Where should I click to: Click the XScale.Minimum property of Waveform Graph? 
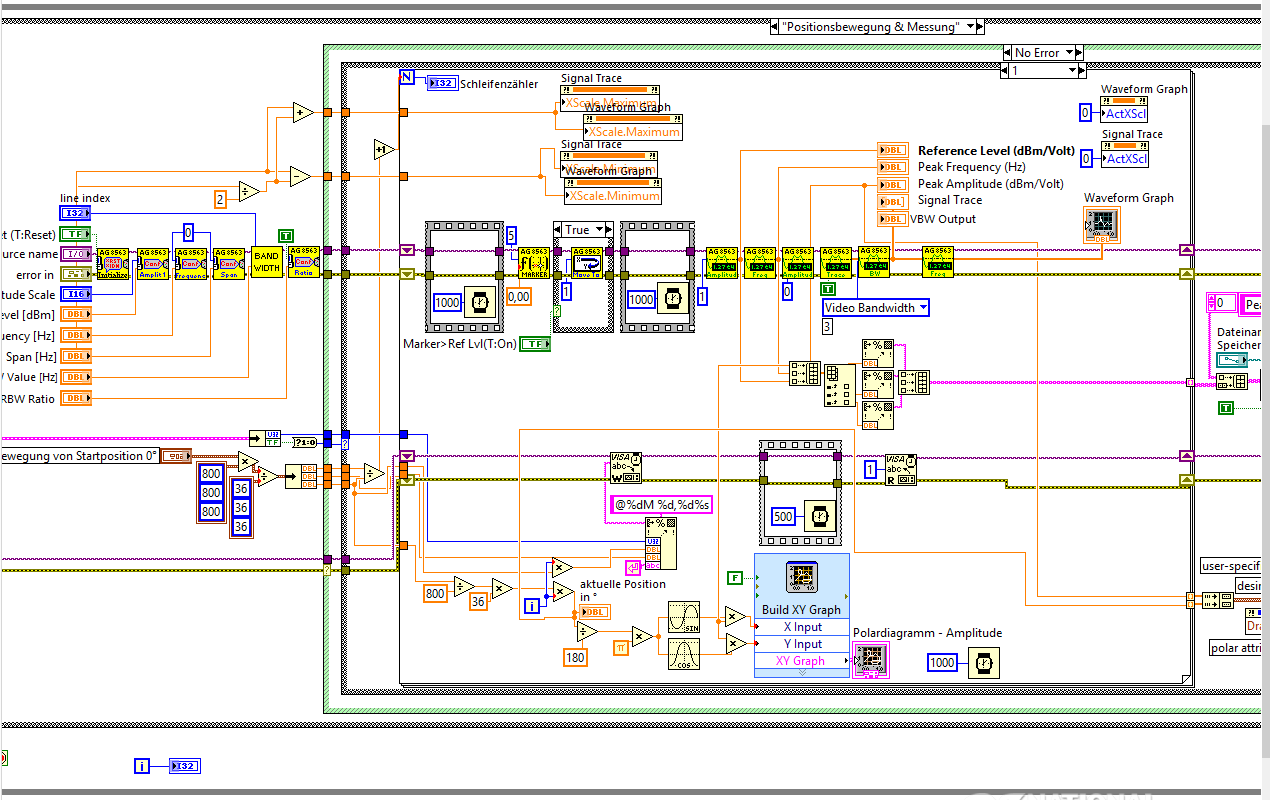613,196
